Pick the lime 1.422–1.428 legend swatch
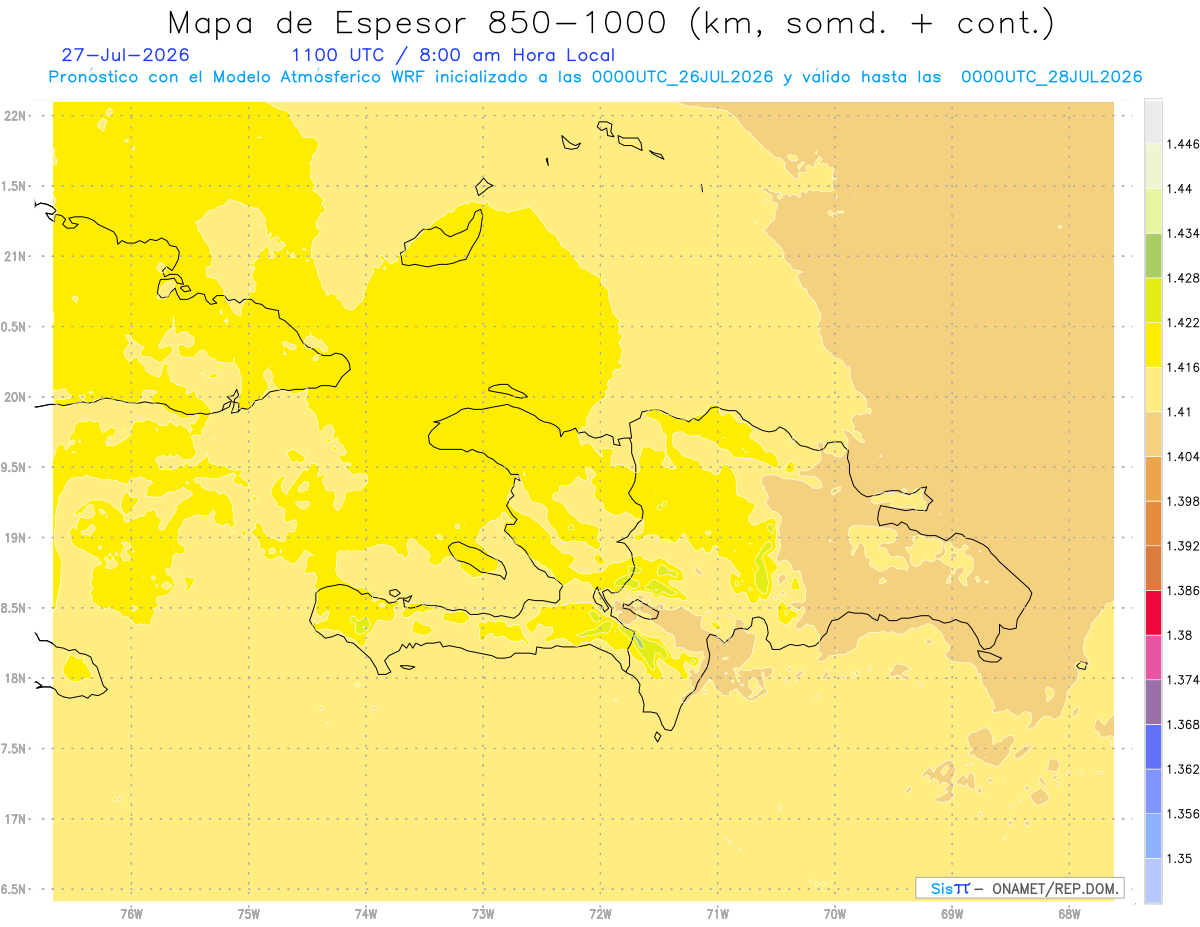Viewport: 1200px width, 927px height. click(1153, 300)
